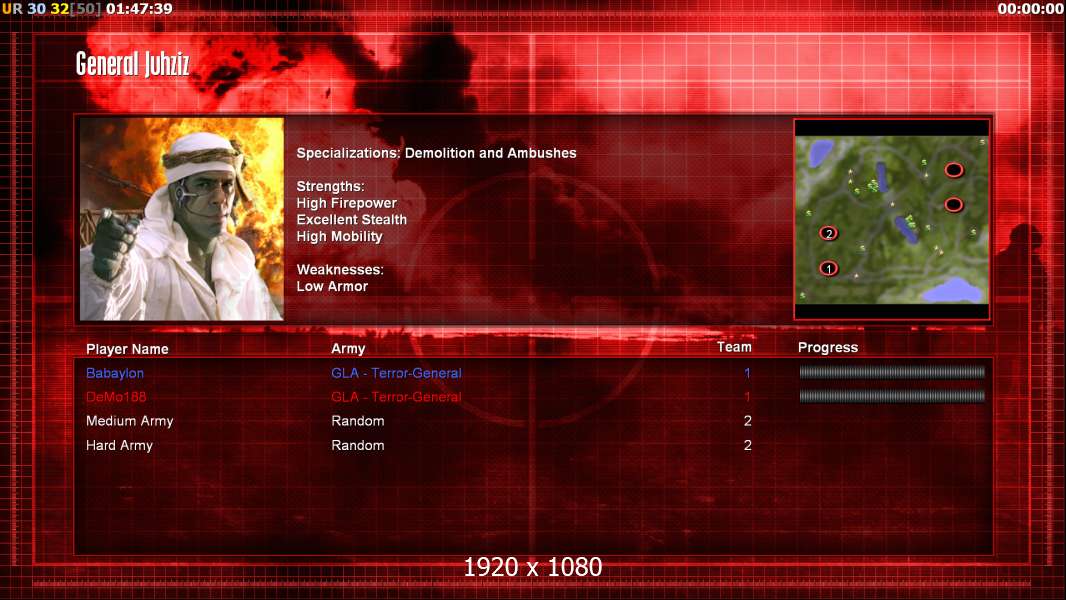Image resolution: width=1066 pixels, height=600 pixels.
Task: Click Babaylon's GLA - Terror-General army
Action: coord(396,373)
